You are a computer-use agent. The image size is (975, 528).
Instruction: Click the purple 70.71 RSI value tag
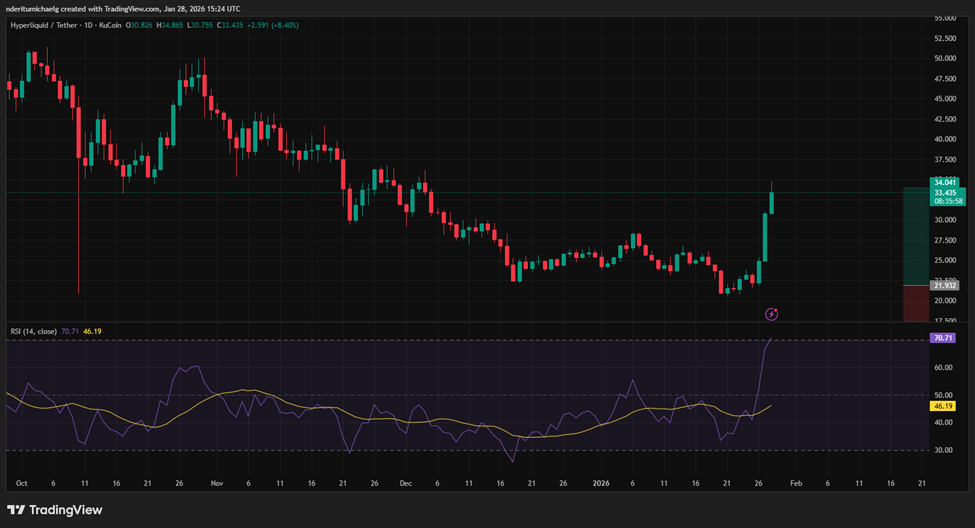point(943,338)
